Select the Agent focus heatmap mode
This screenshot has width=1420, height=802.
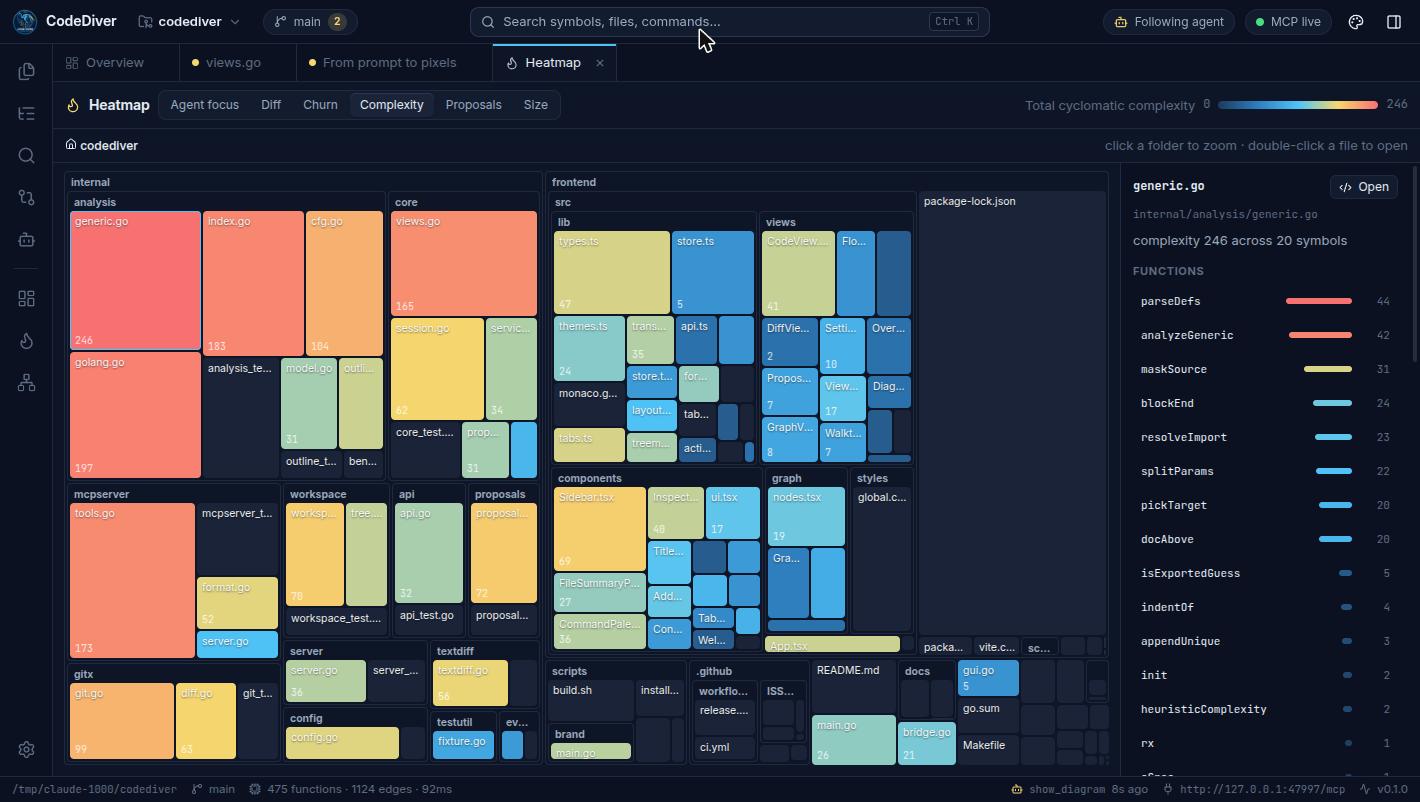[204, 105]
